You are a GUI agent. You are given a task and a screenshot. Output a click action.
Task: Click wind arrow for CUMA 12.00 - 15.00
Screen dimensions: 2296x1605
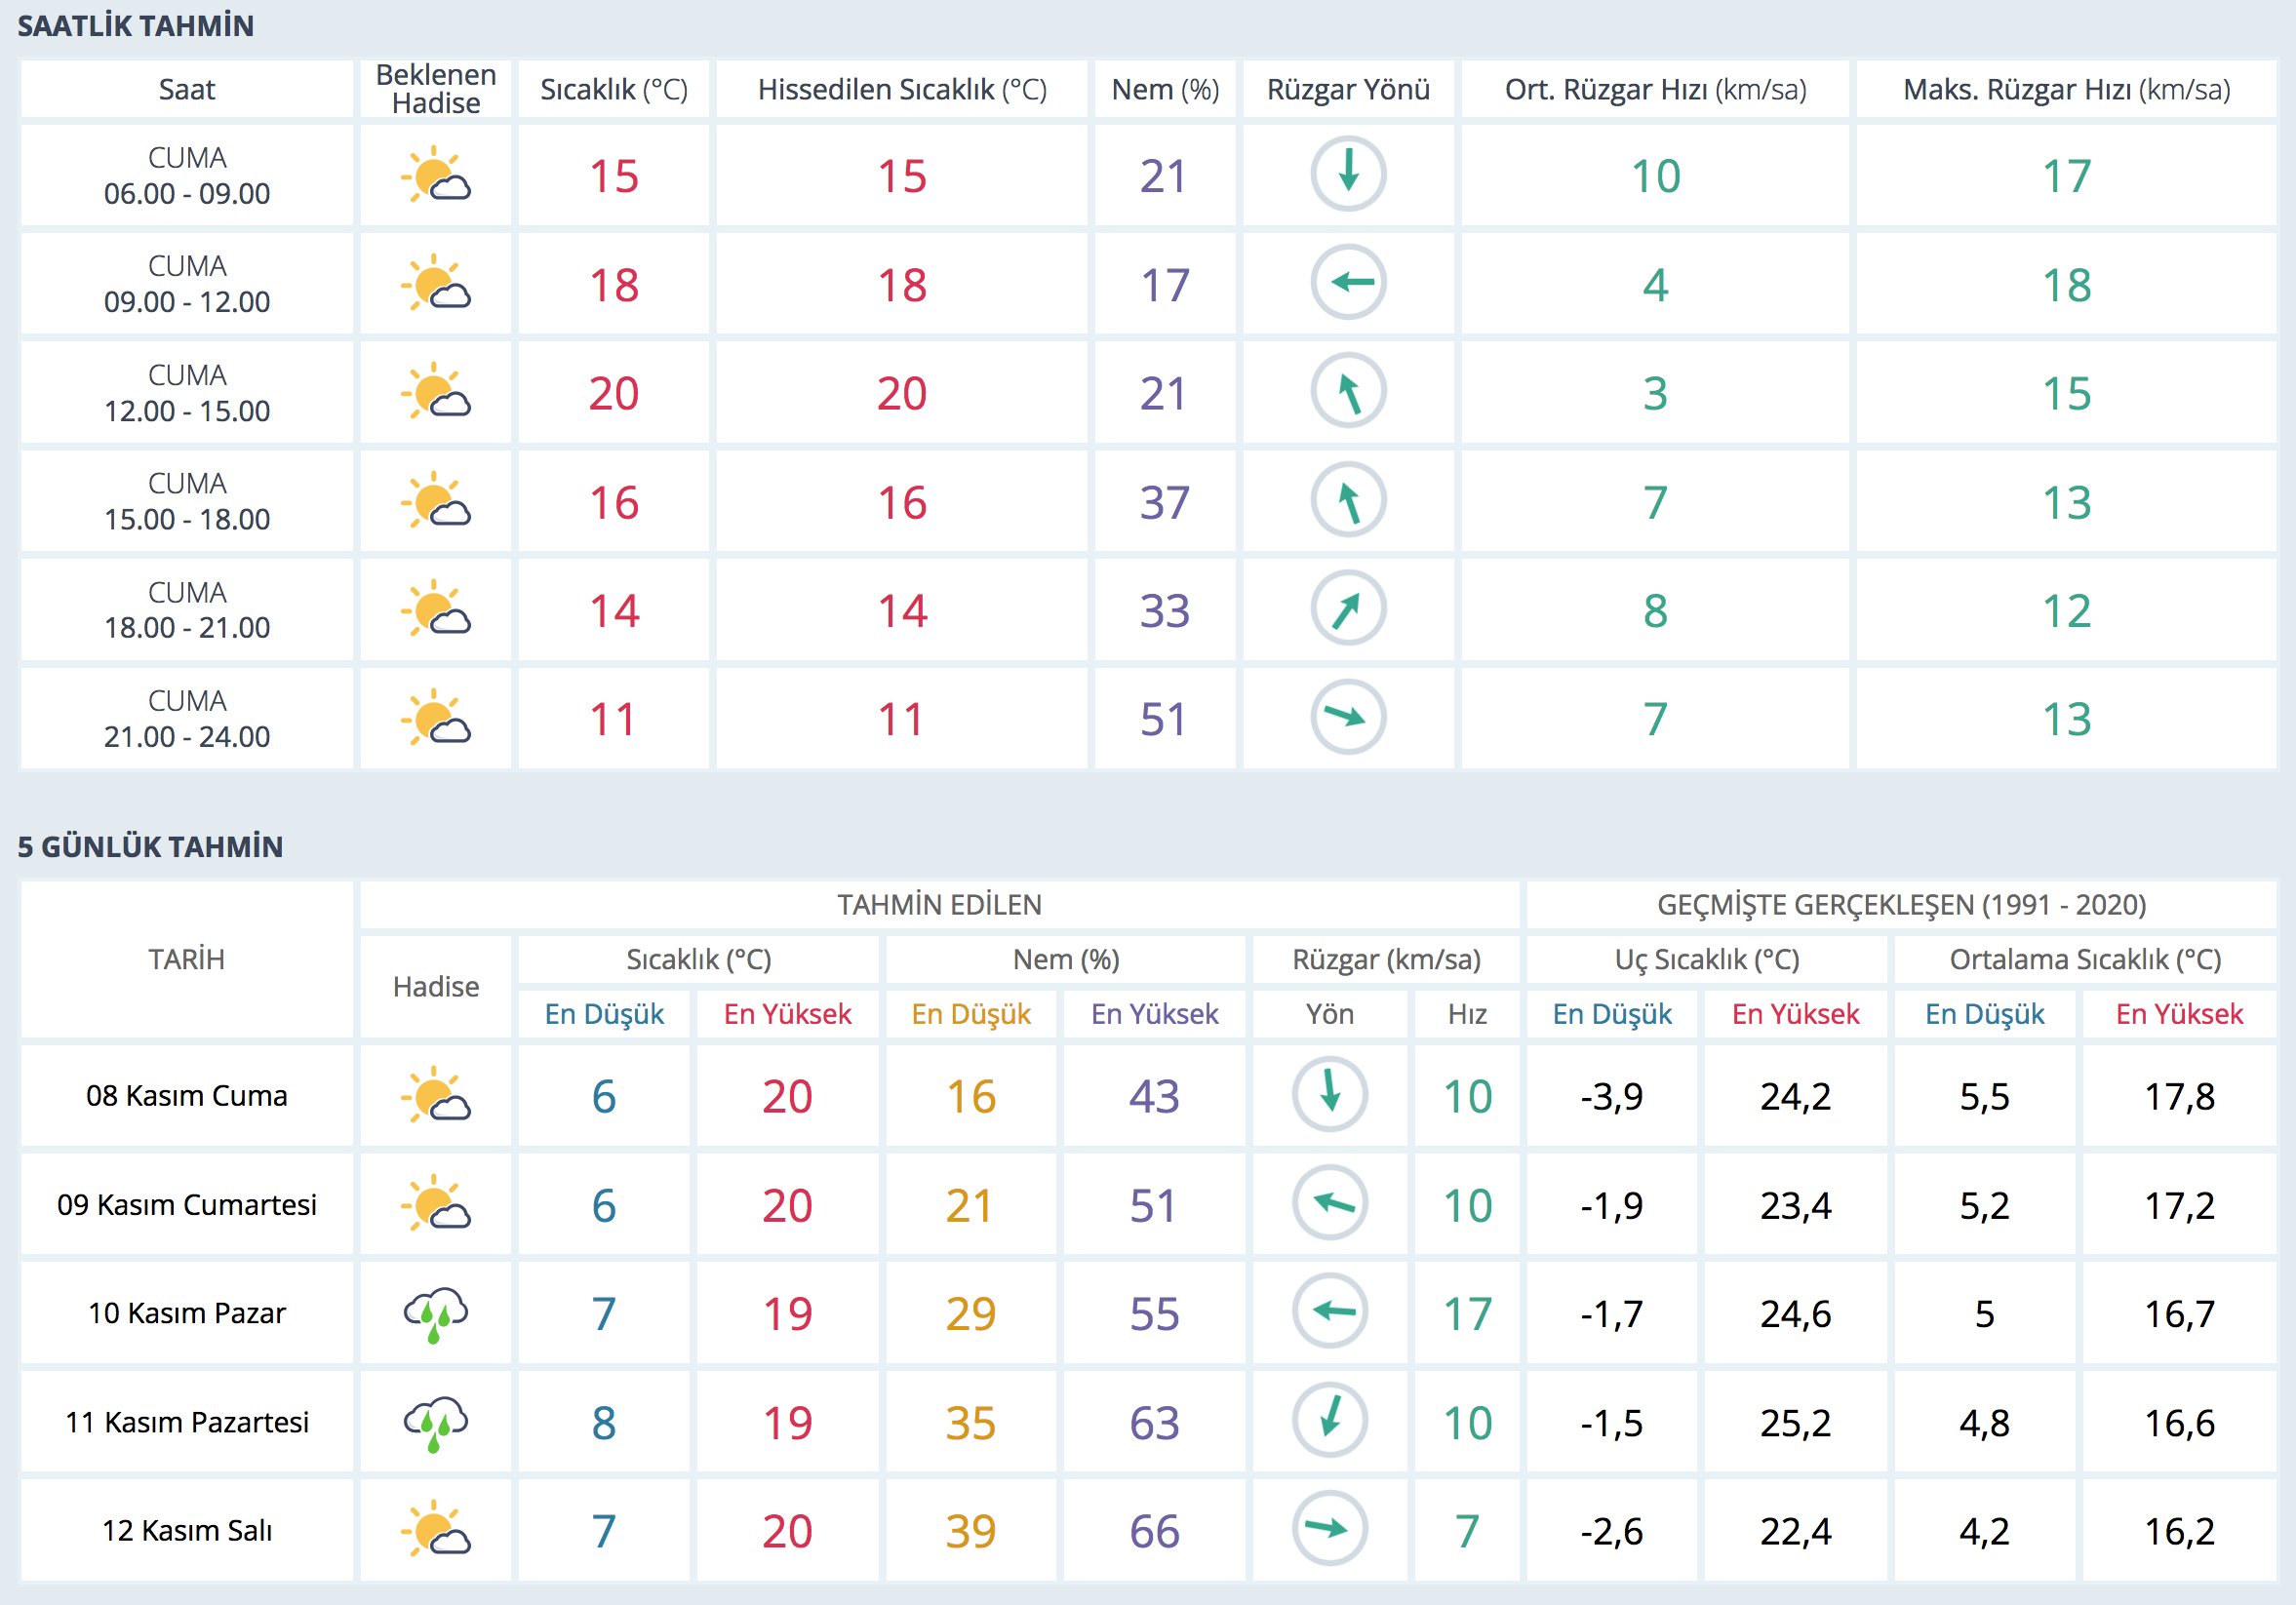click(x=1347, y=392)
